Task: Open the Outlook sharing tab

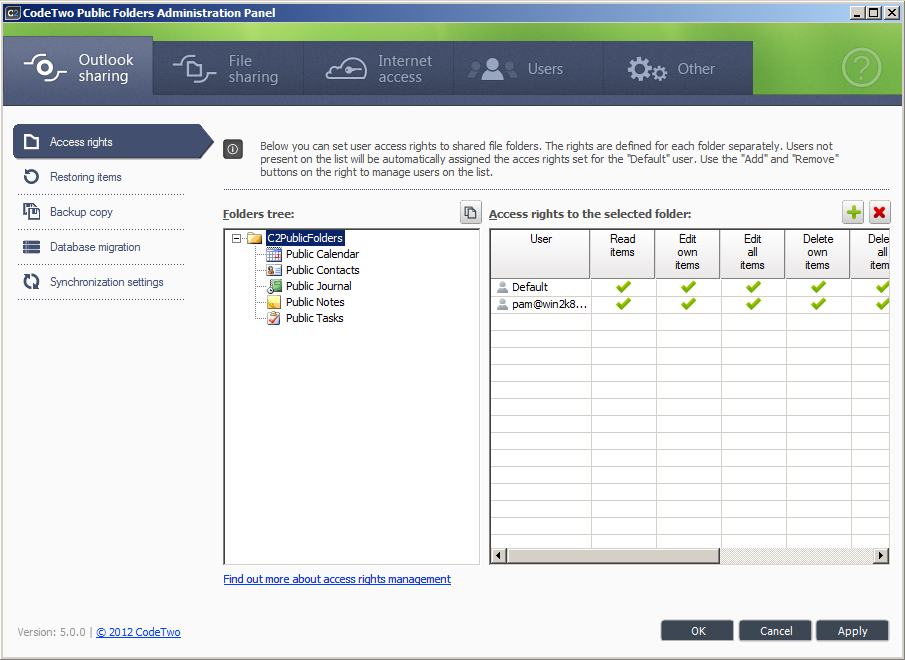Action: [78, 68]
